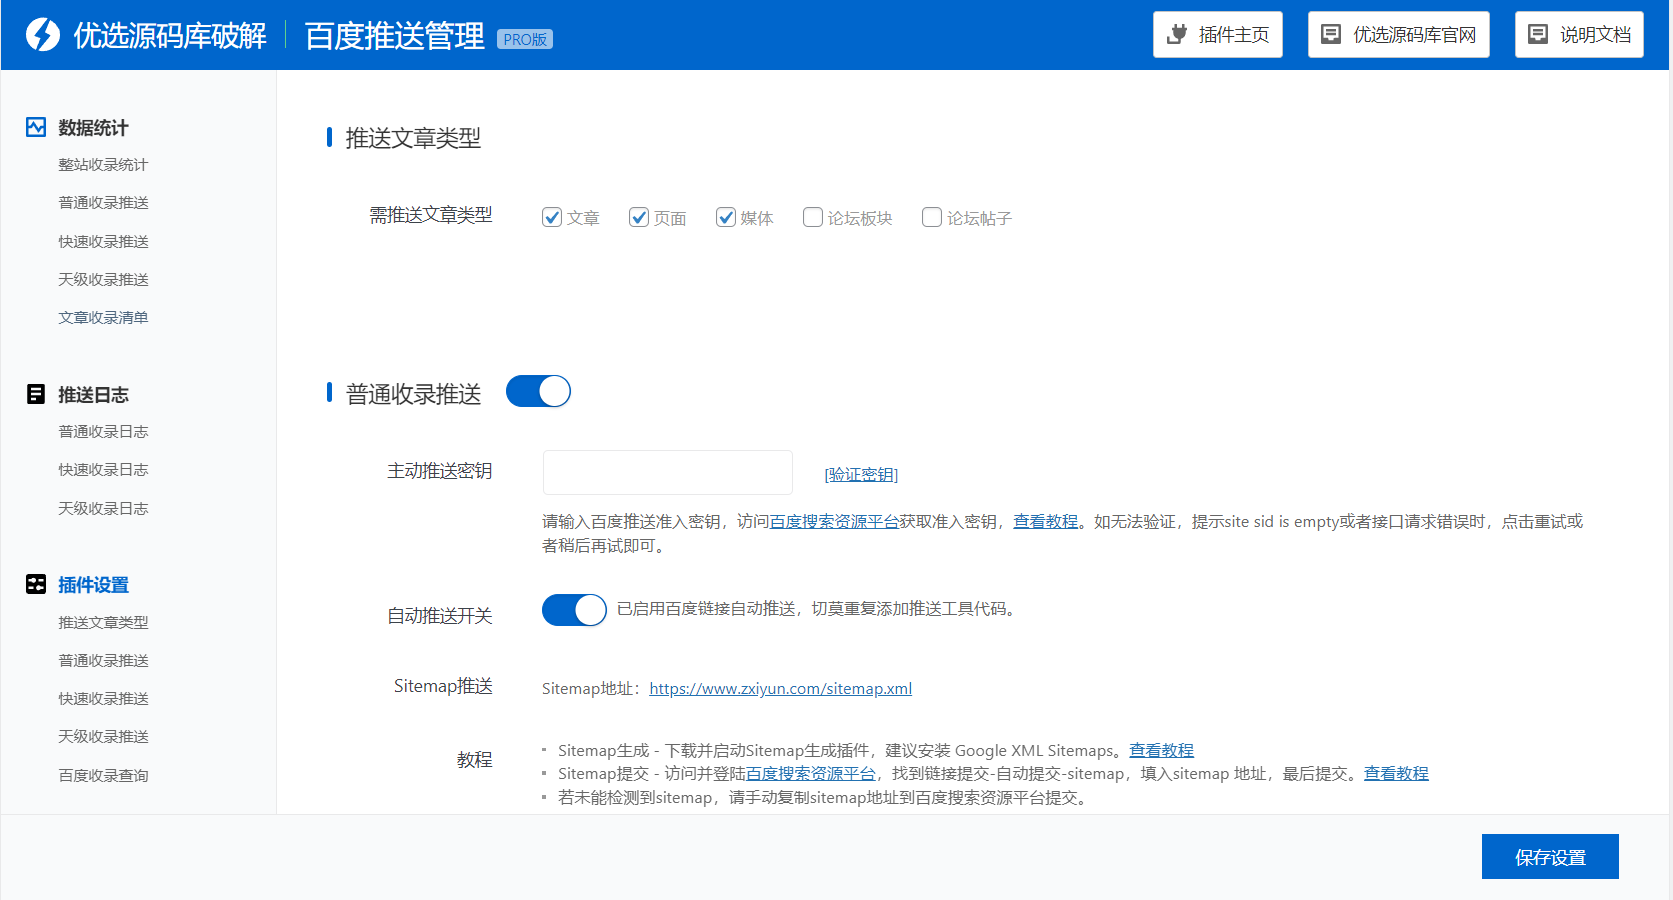Click the 验证密钥 link
The width and height of the screenshot is (1673, 900).
[x=861, y=475]
